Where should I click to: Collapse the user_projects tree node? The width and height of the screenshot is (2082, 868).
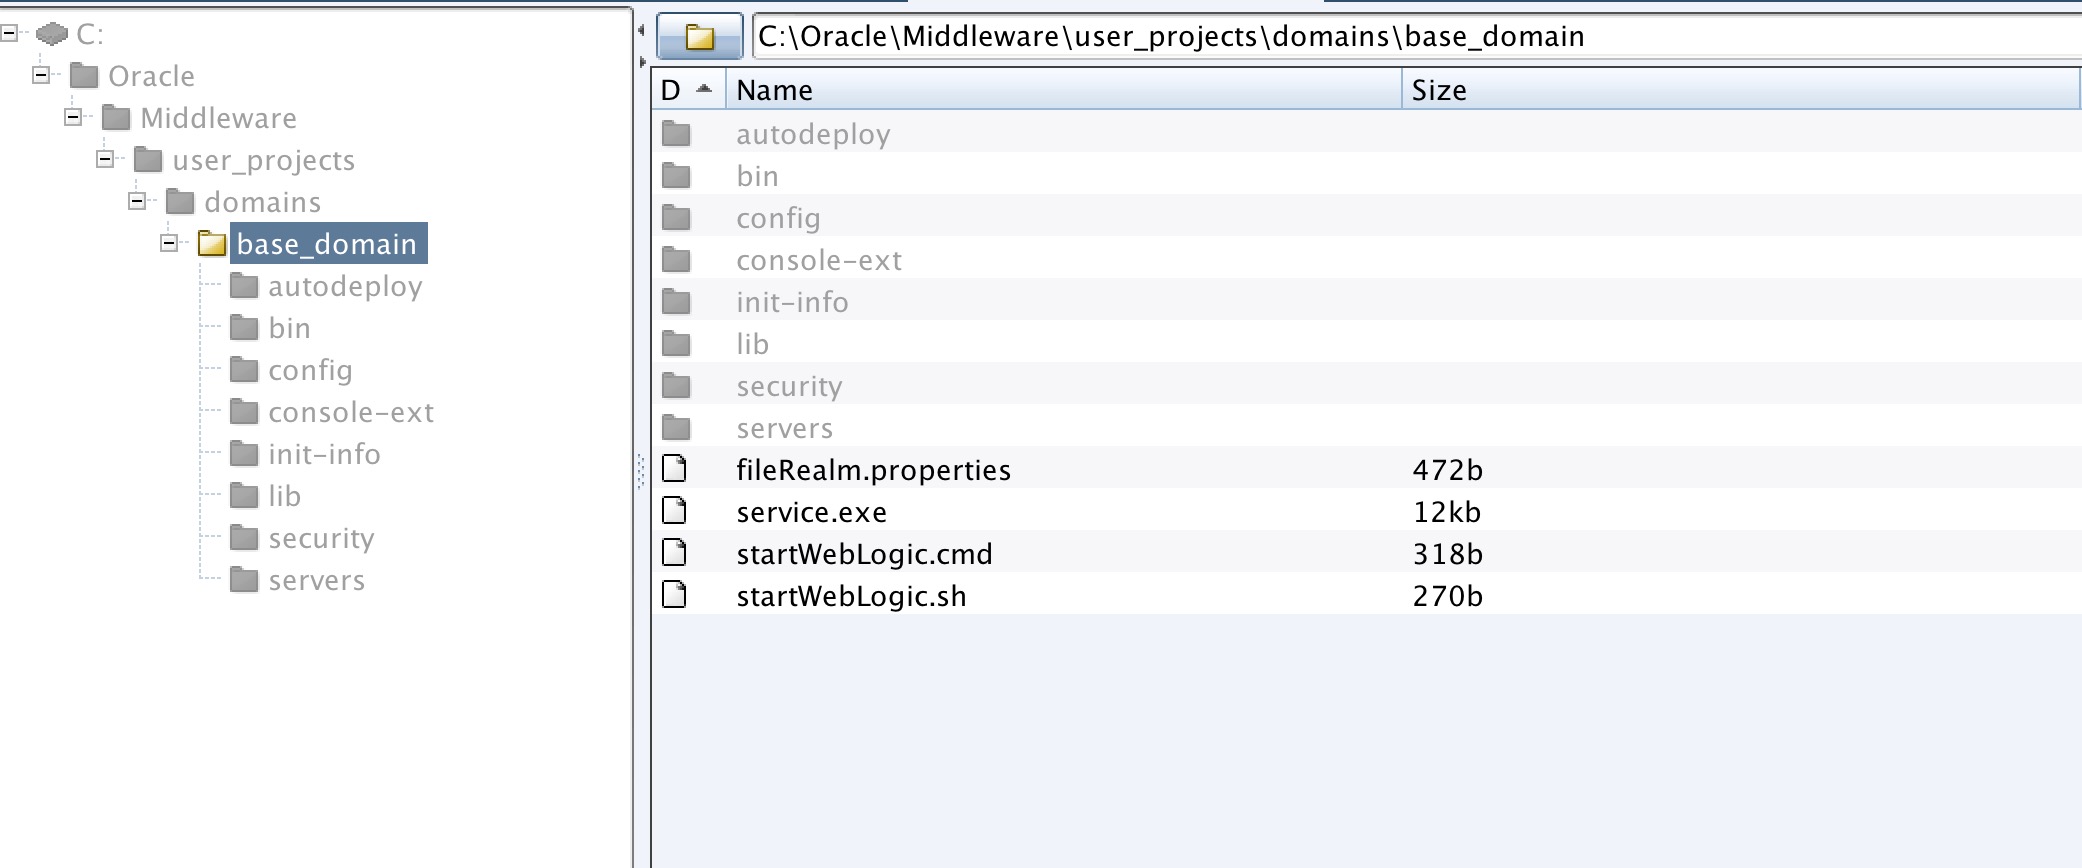coord(105,159)
